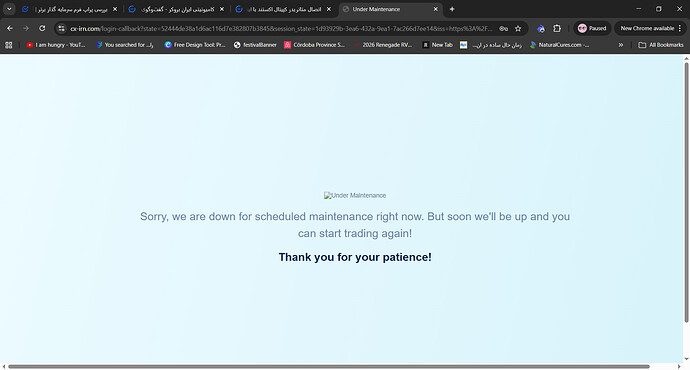Bookmark this page with star icon
The image size is (690, 370).
[x=518, y=29]
